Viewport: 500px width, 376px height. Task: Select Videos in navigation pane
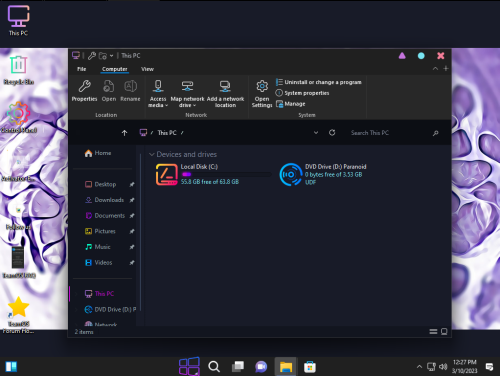[98, 263]
